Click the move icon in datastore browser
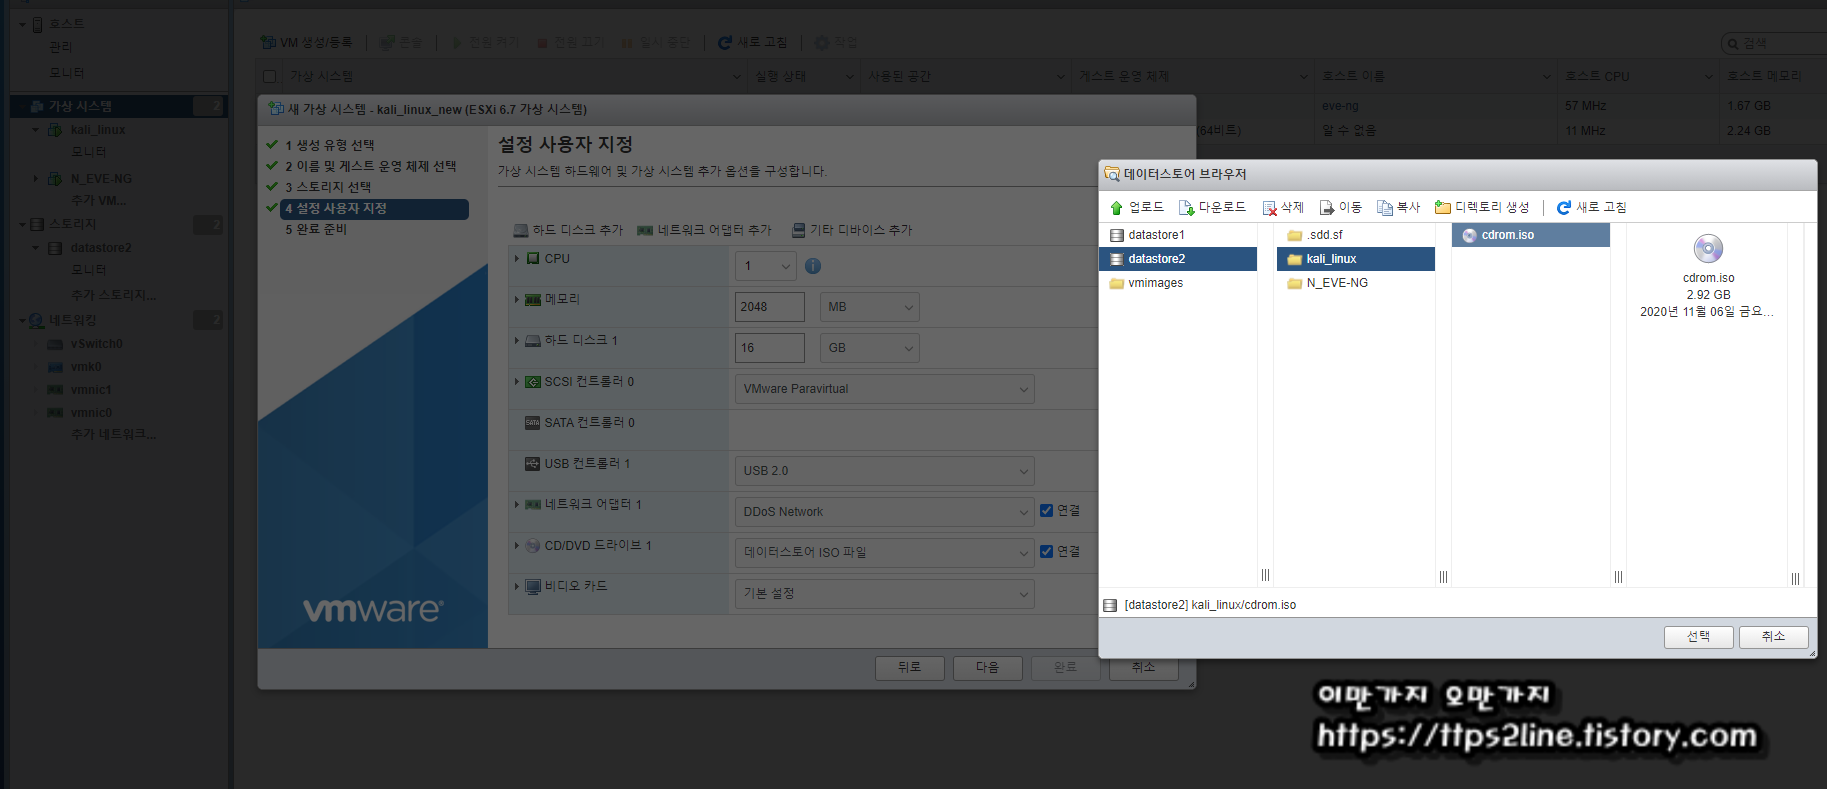Screen dimensions: 1827x789 click(x=1327, y=208)
